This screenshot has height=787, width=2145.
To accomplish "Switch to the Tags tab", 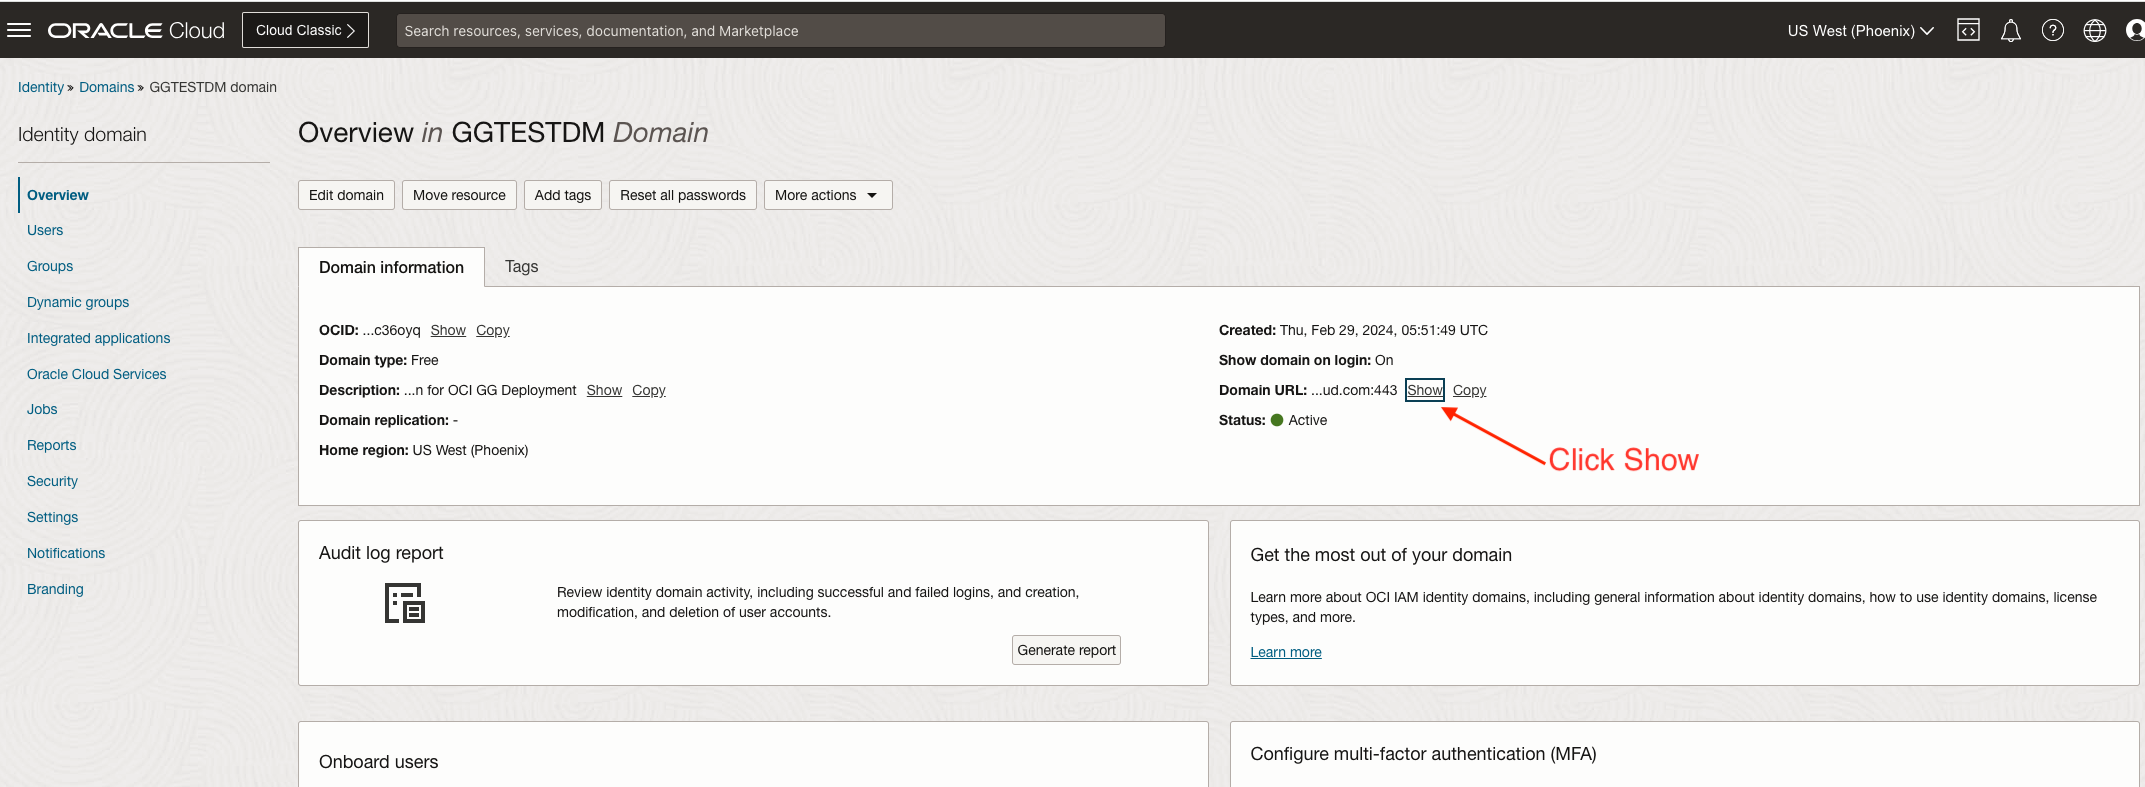I will coord(521,267).
